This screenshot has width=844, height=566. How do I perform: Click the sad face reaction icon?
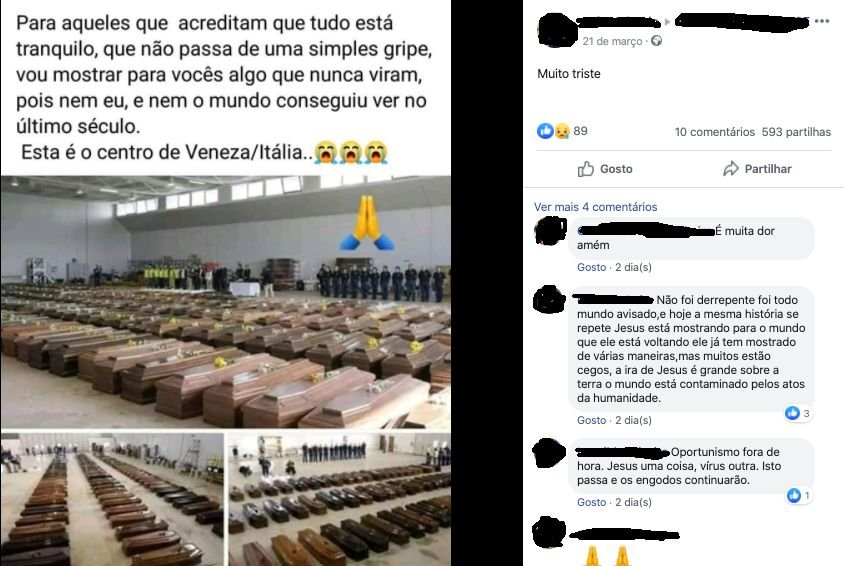pyautogui.click(x=561, y=131)
